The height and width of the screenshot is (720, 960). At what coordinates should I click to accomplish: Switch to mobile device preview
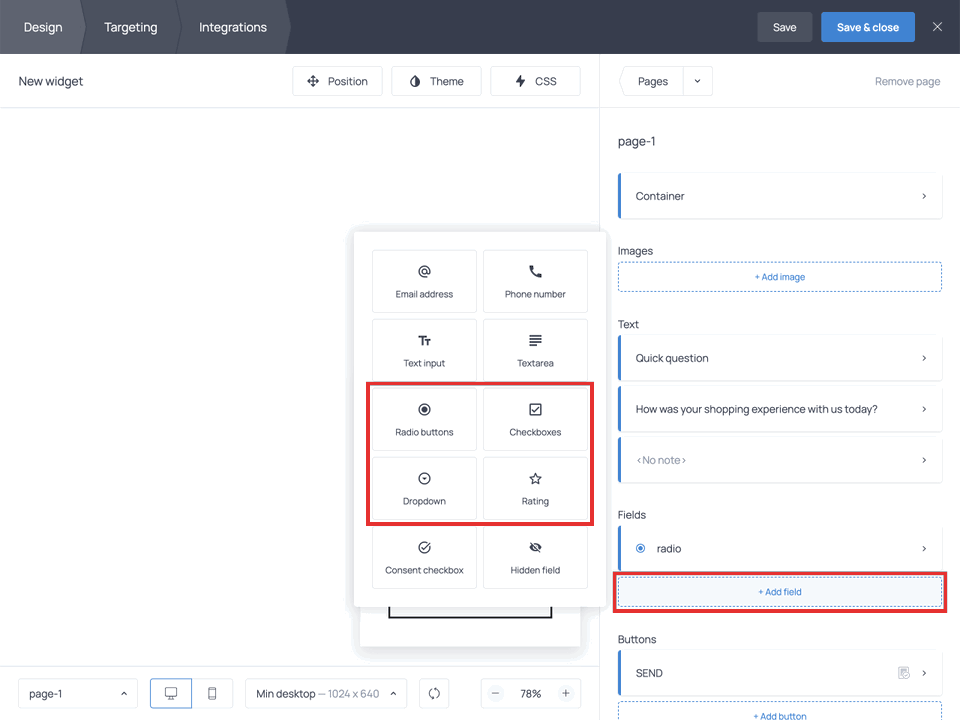point(212,693)
